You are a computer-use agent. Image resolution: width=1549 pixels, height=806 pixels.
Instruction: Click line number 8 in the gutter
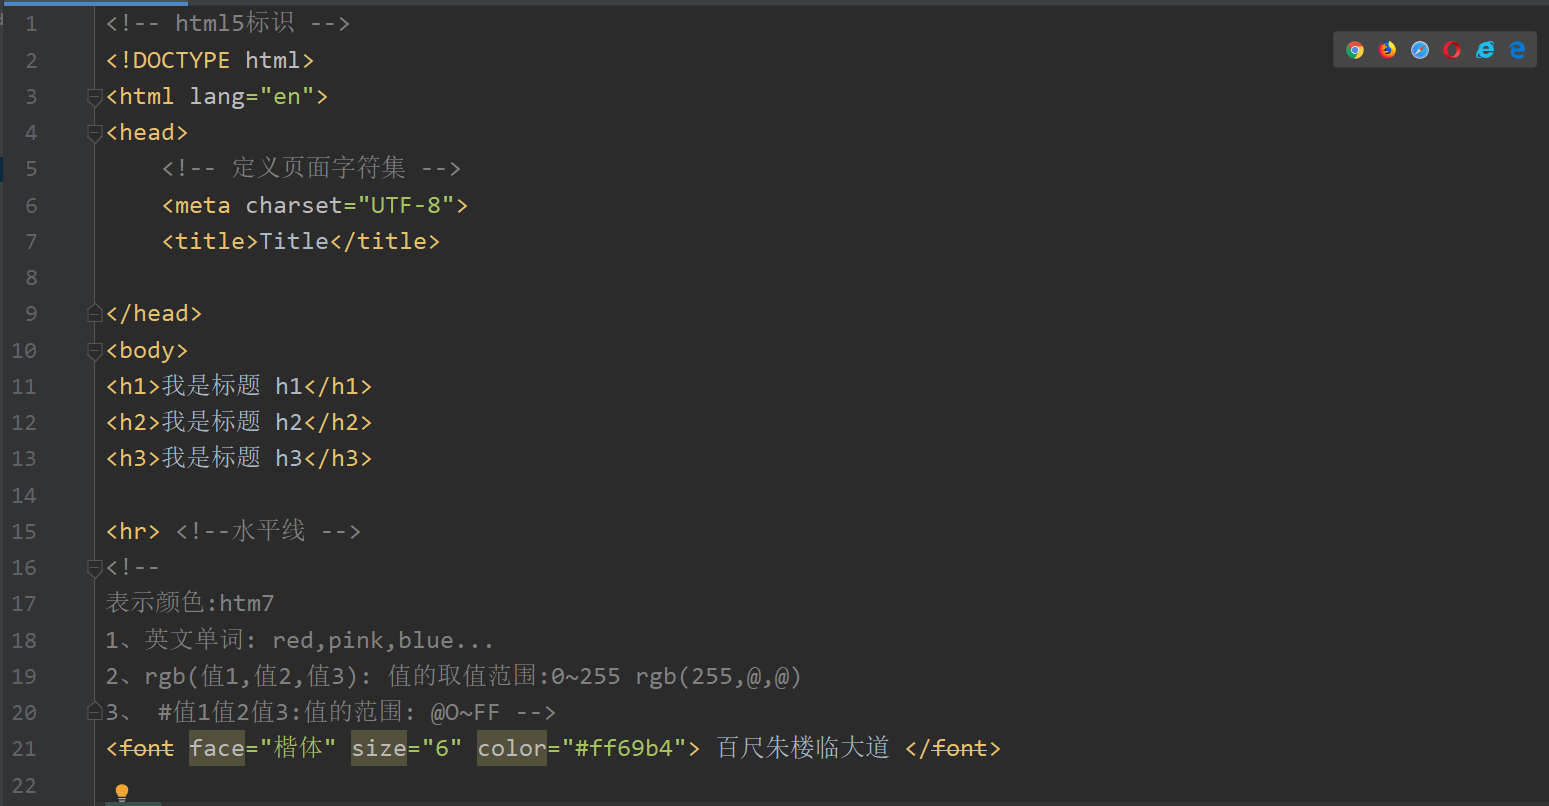coord(31,278)
